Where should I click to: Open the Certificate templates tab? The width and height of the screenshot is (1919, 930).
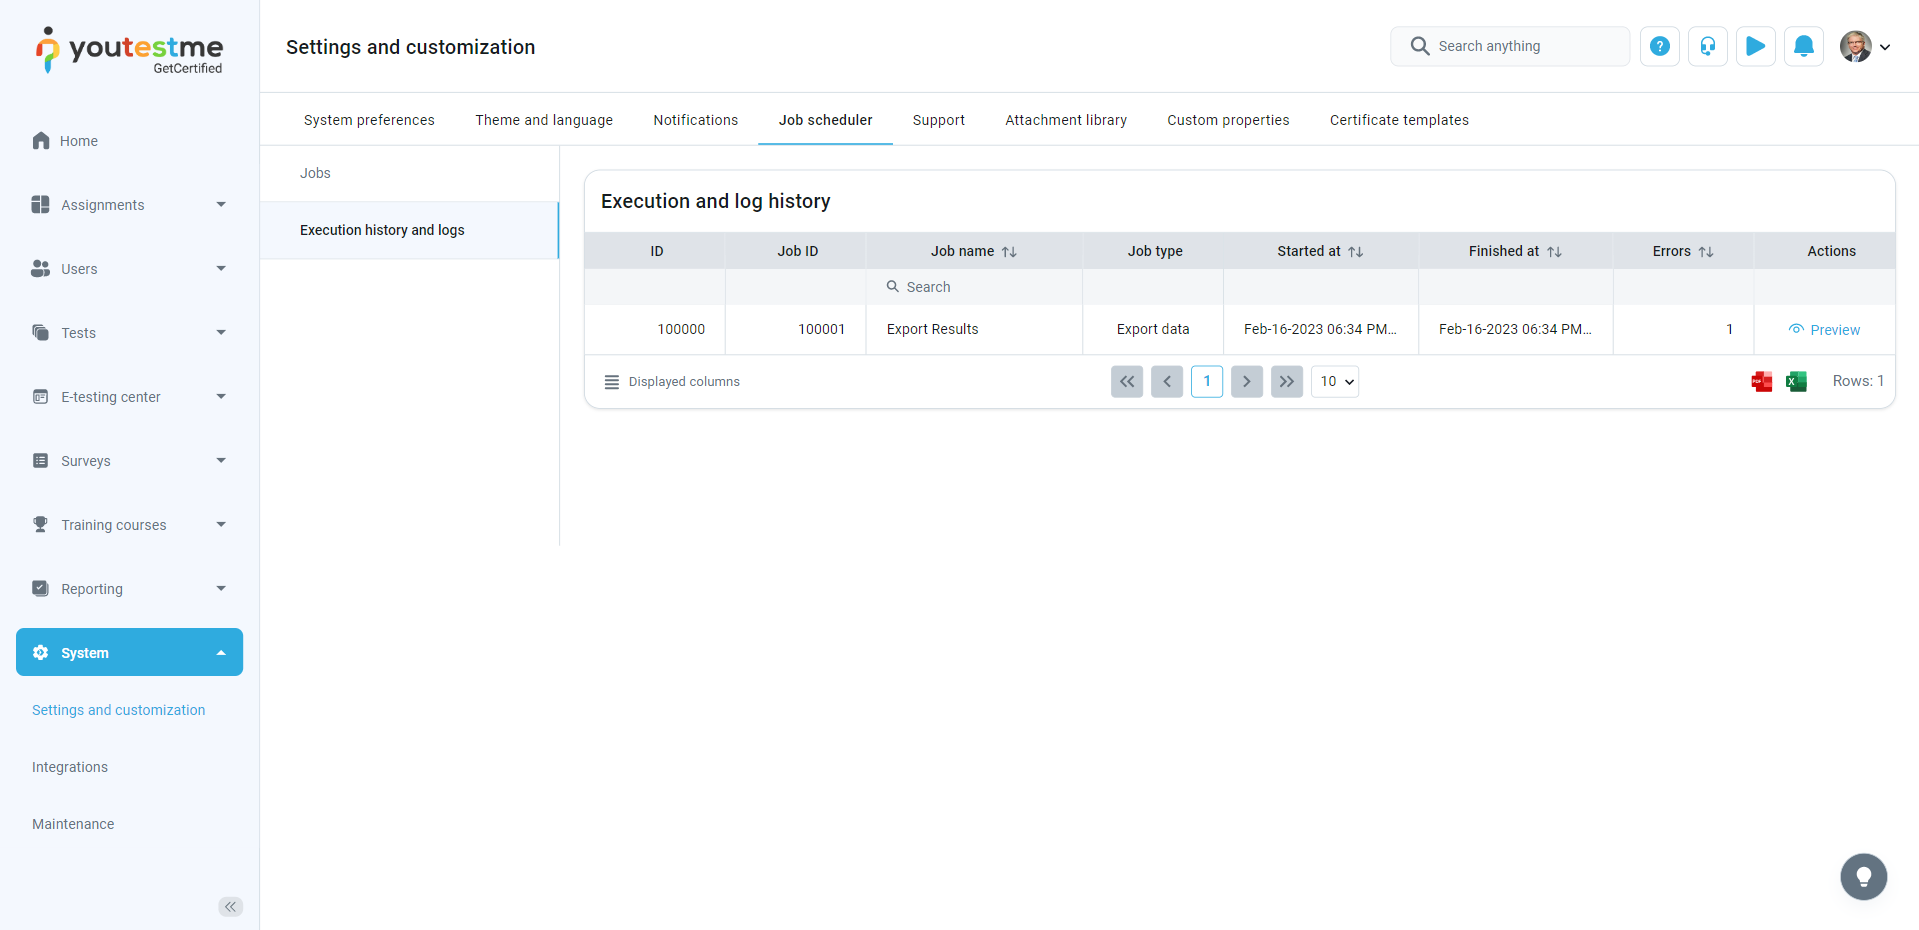click(1398, 120)
